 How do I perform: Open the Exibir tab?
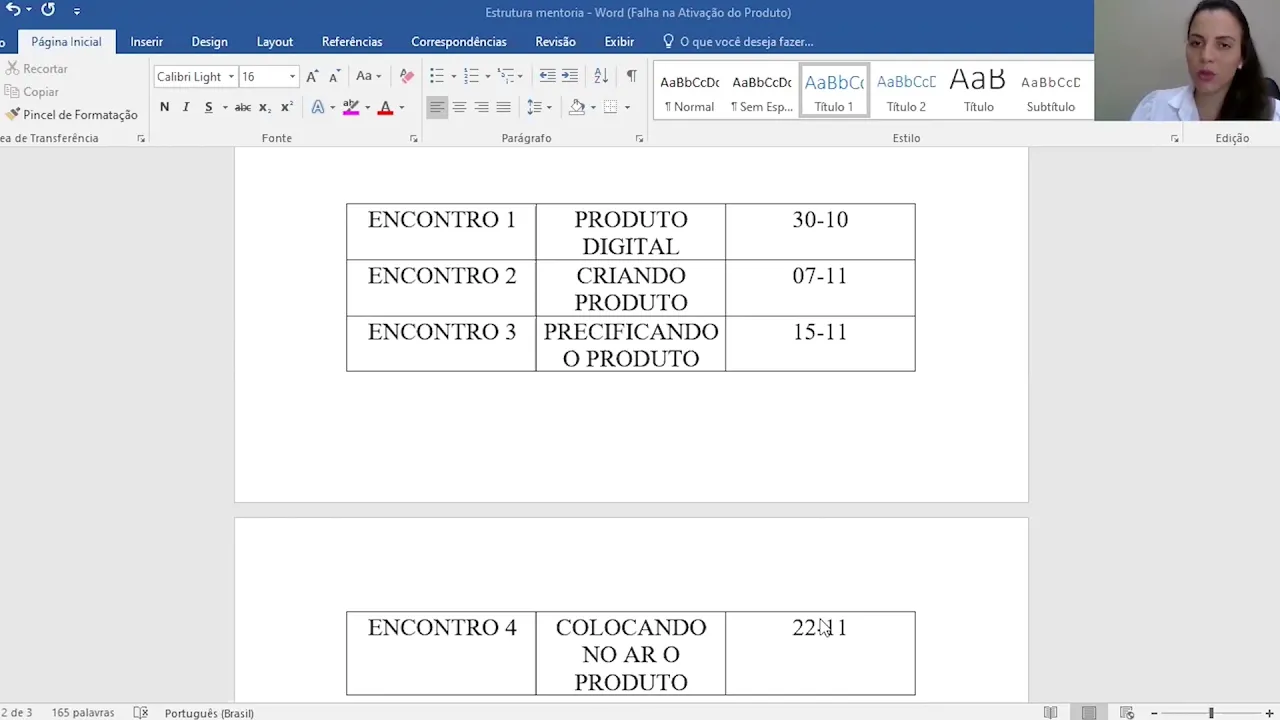(619, 42)
